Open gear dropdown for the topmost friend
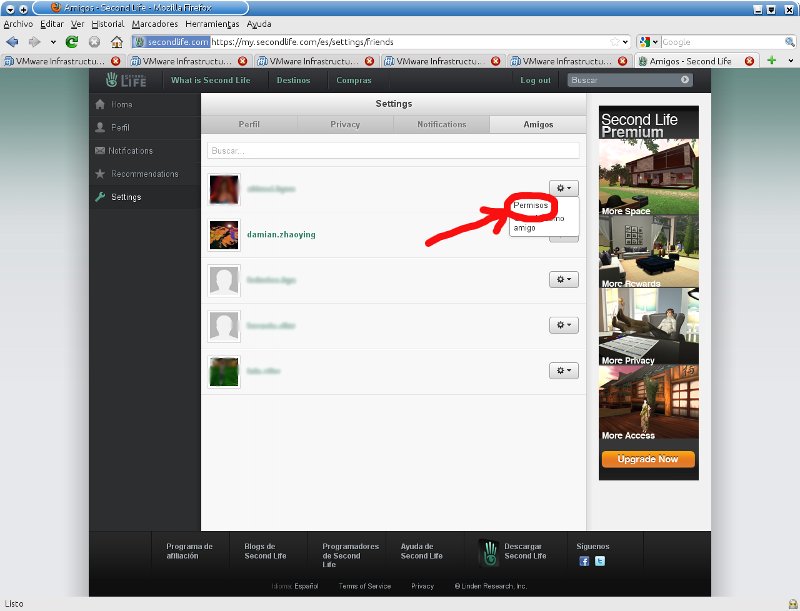Image resolution: width=800 pixels, height=611 pixels. coord(564,188)
